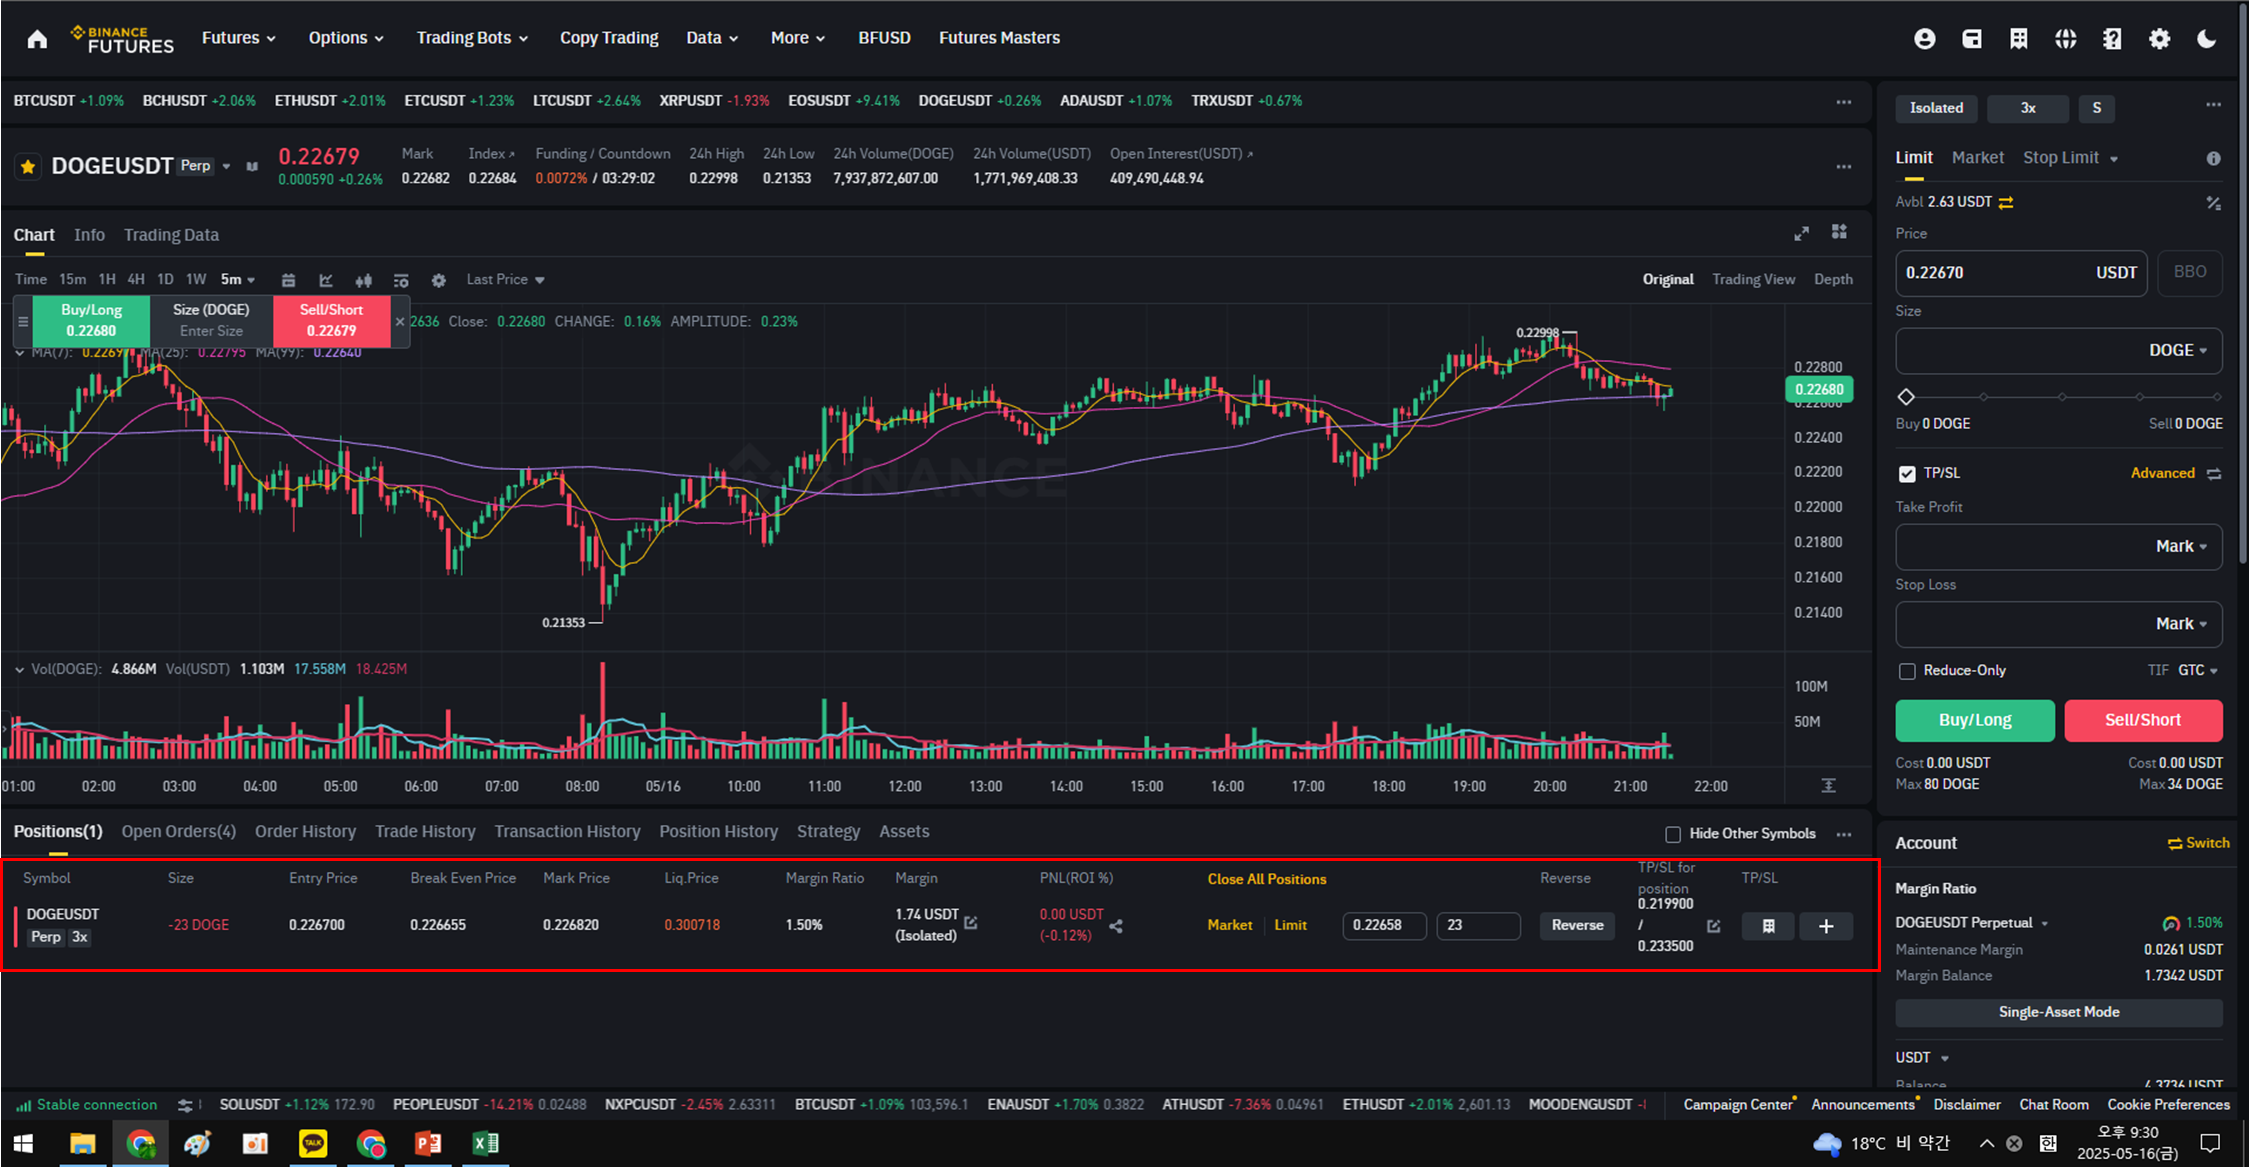Open Take Profit Mark trigger dropdown
This screenshot has width=2249, height=1167.
(x=2181, y=547)
